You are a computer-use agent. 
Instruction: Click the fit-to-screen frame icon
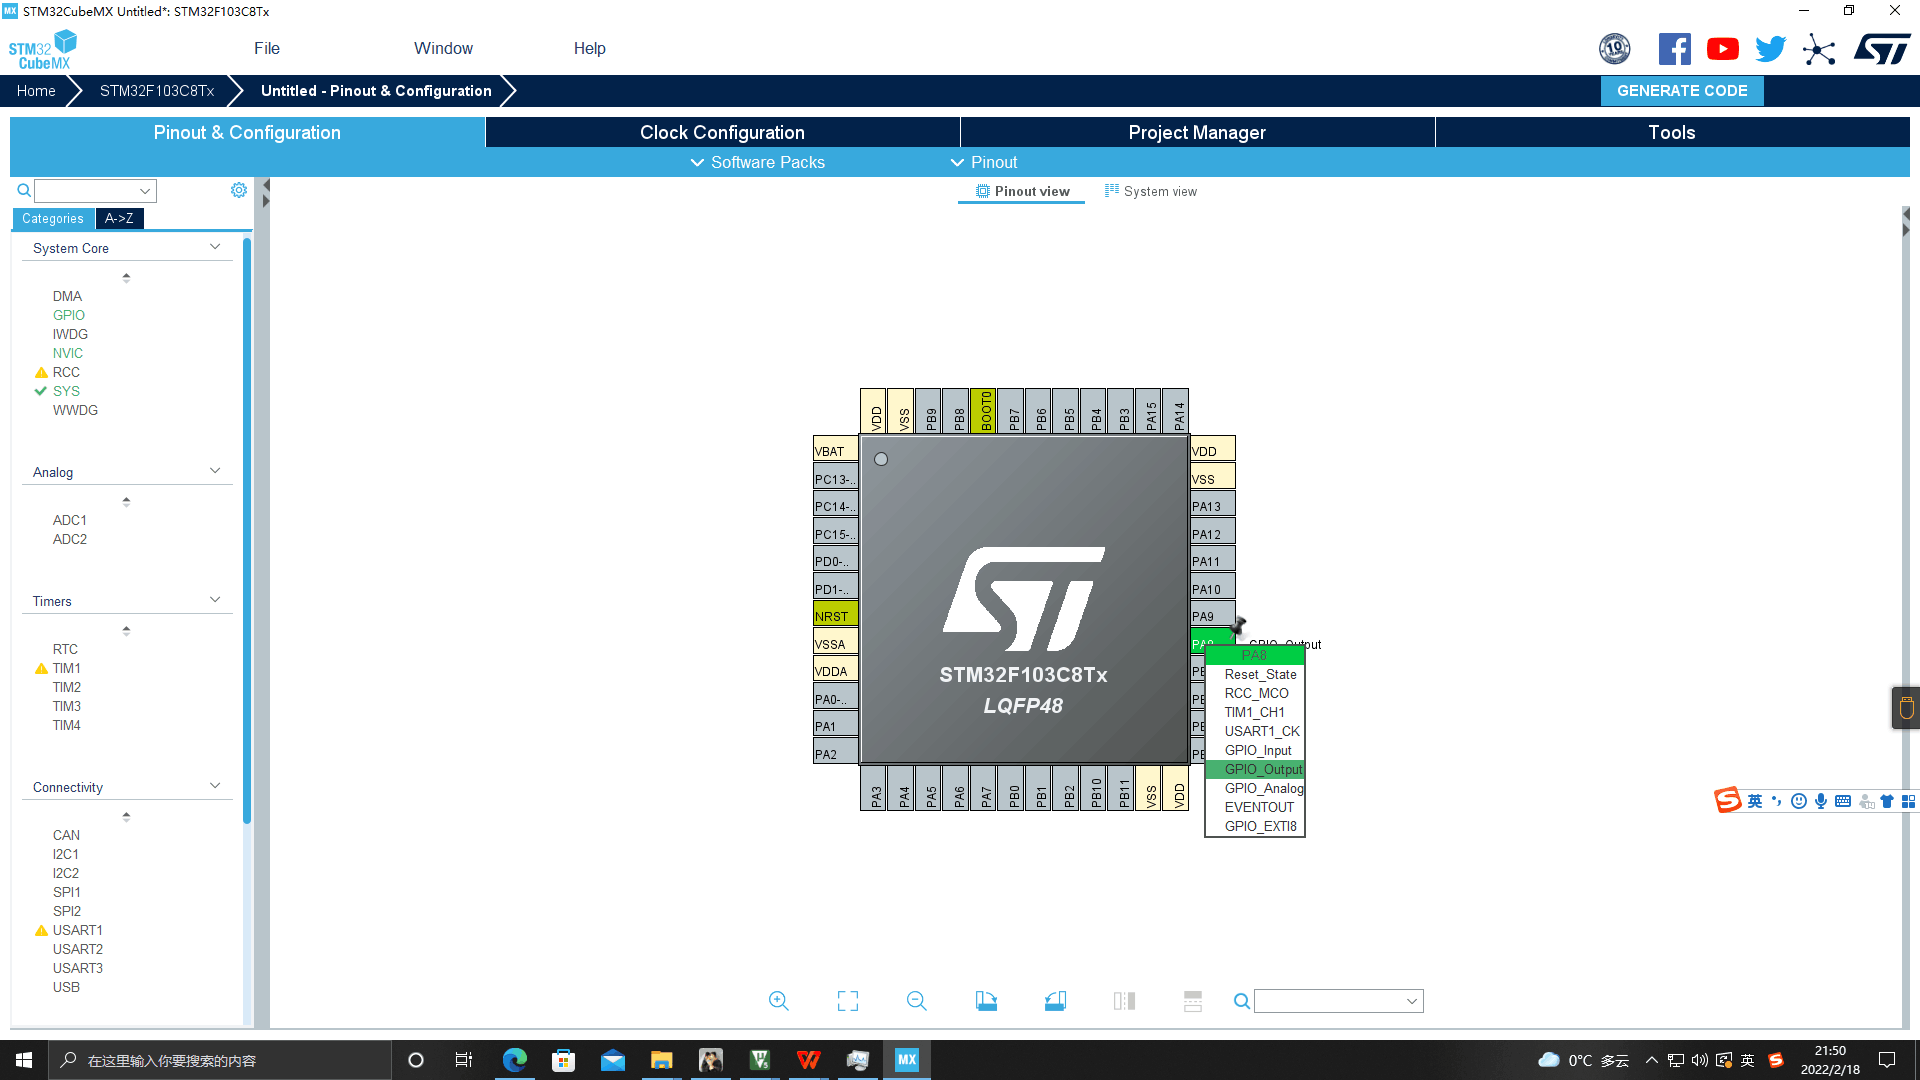coord(847,1001)
